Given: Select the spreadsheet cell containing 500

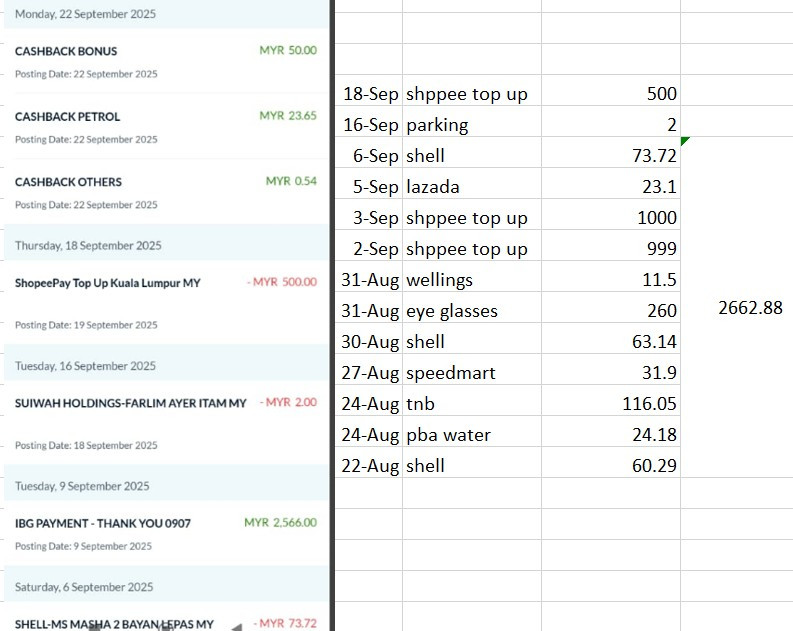Looking at the screenshot, I should [611, 91].
